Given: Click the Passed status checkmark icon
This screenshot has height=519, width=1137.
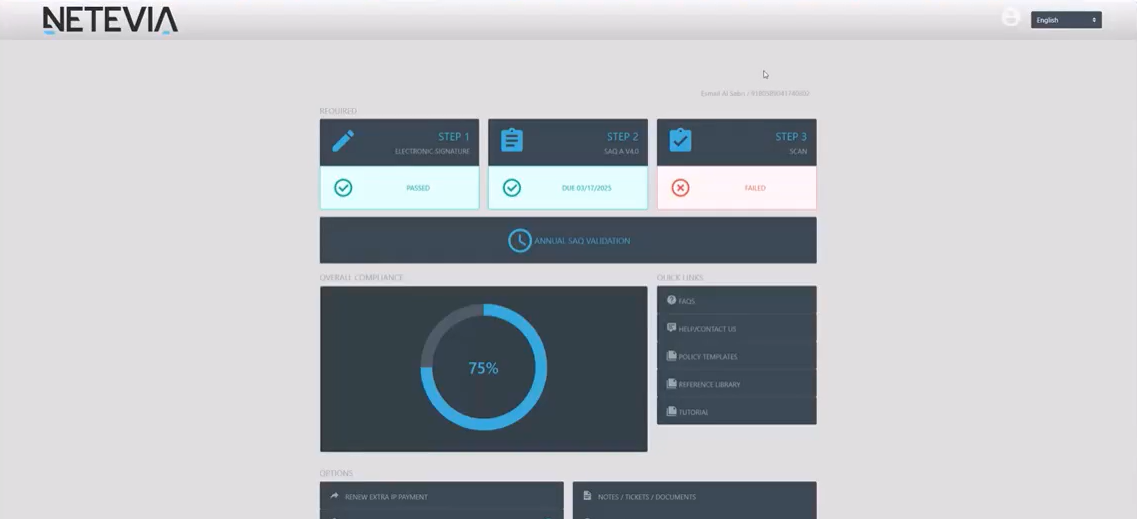Looking at the screenshot, I should (x=343, y=188).
